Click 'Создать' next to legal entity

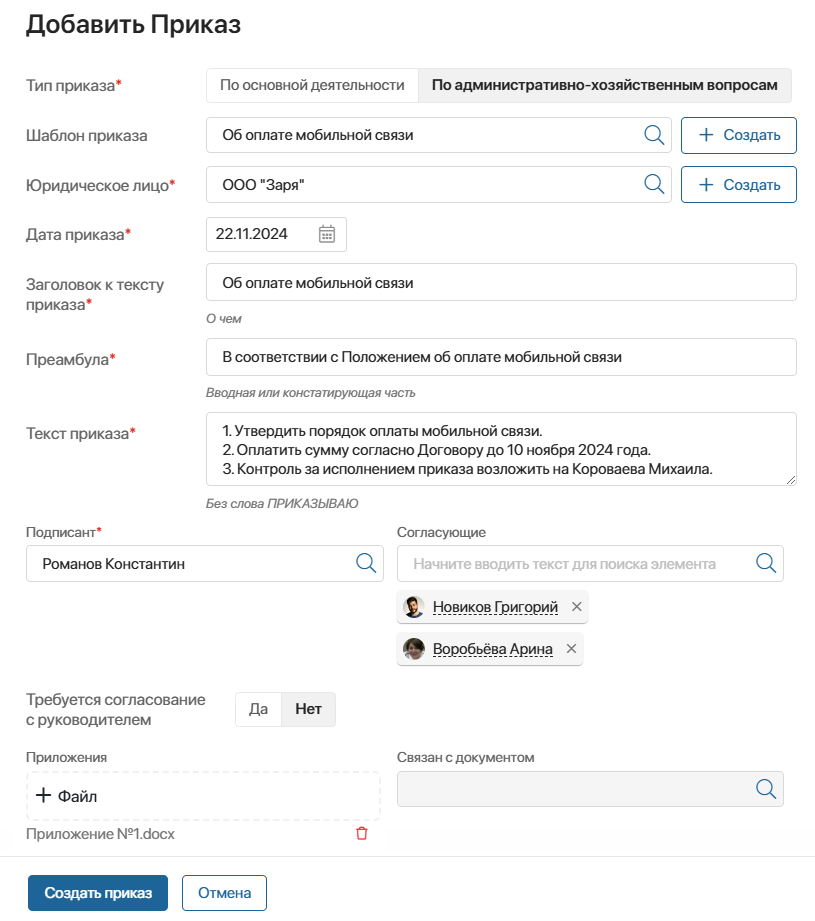pyautogui.click(x=738, y=184)
